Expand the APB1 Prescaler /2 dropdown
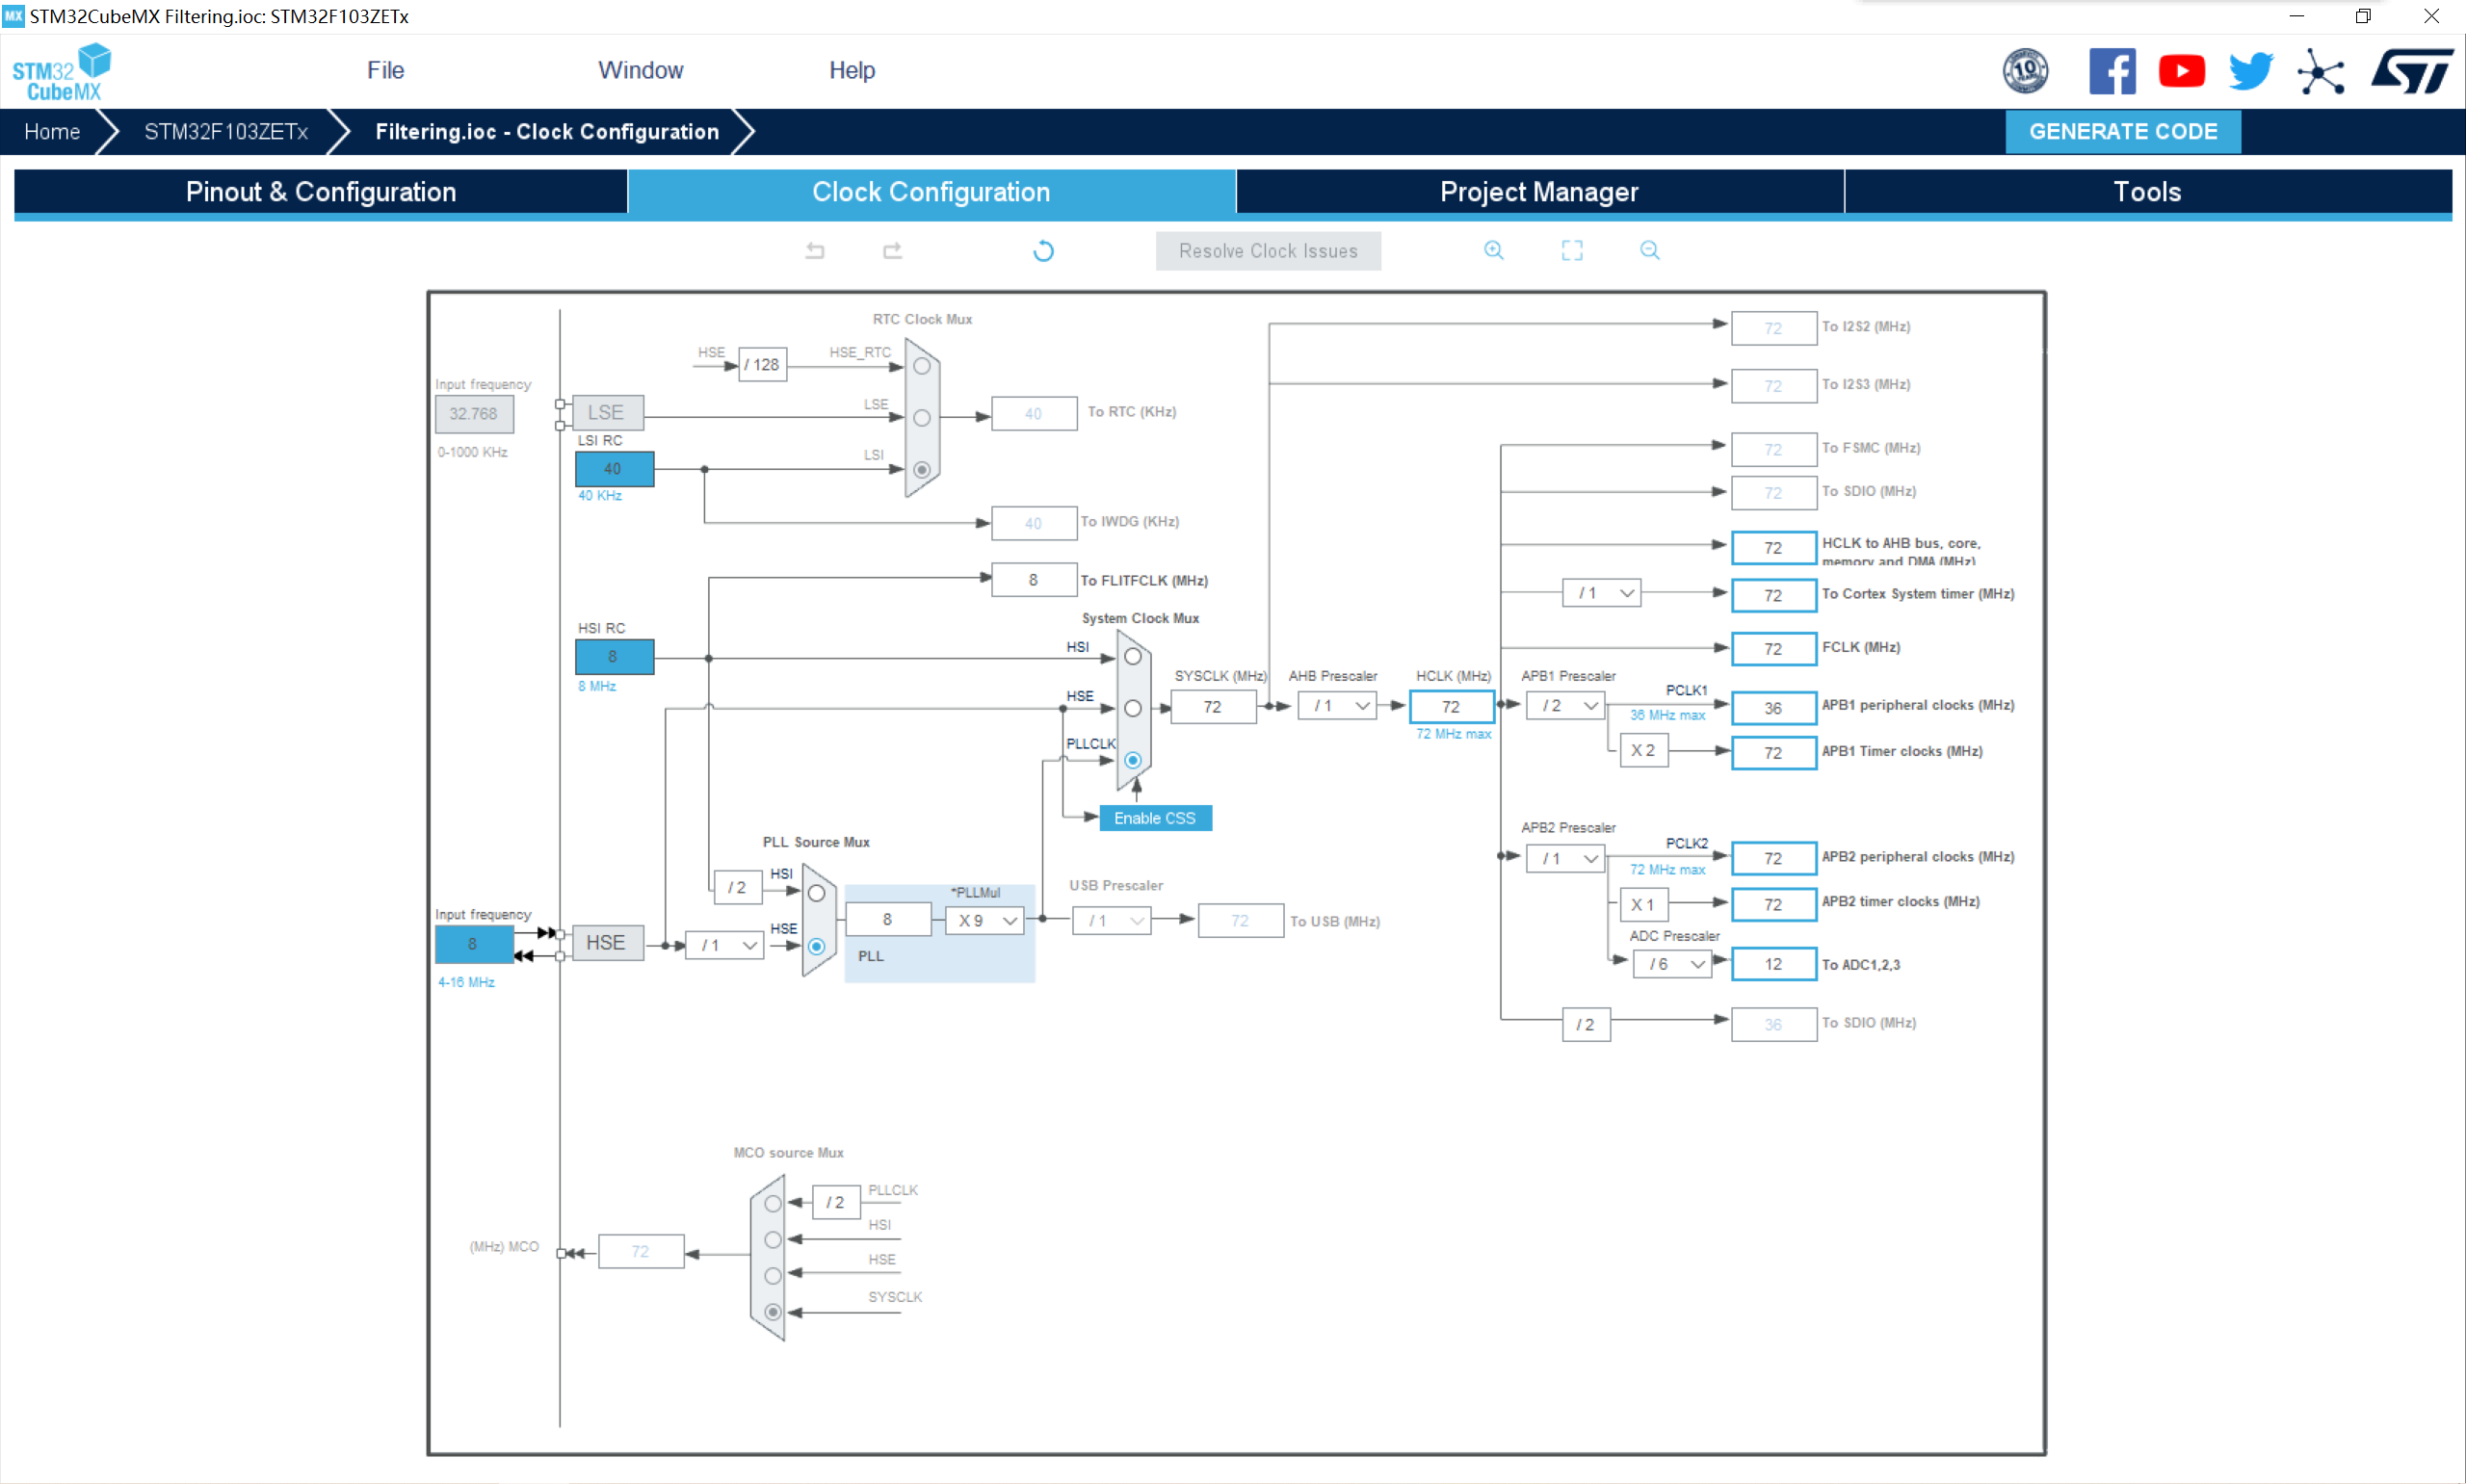Viewport: 2466px width, 1484px height. pyautogui.click(x=1573, y=704)
